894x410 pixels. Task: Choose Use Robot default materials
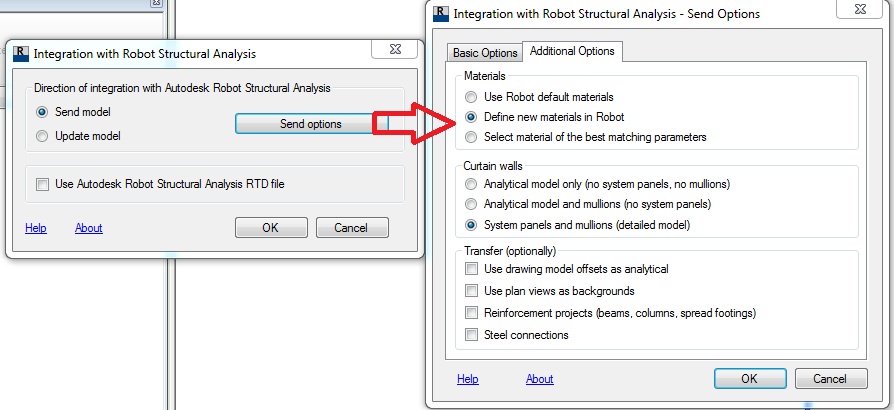point(471,97)
